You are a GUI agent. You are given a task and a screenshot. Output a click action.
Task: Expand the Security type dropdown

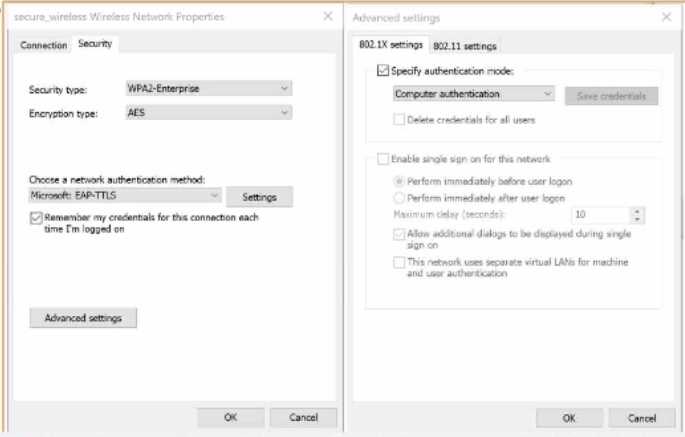tap(208, 89)
